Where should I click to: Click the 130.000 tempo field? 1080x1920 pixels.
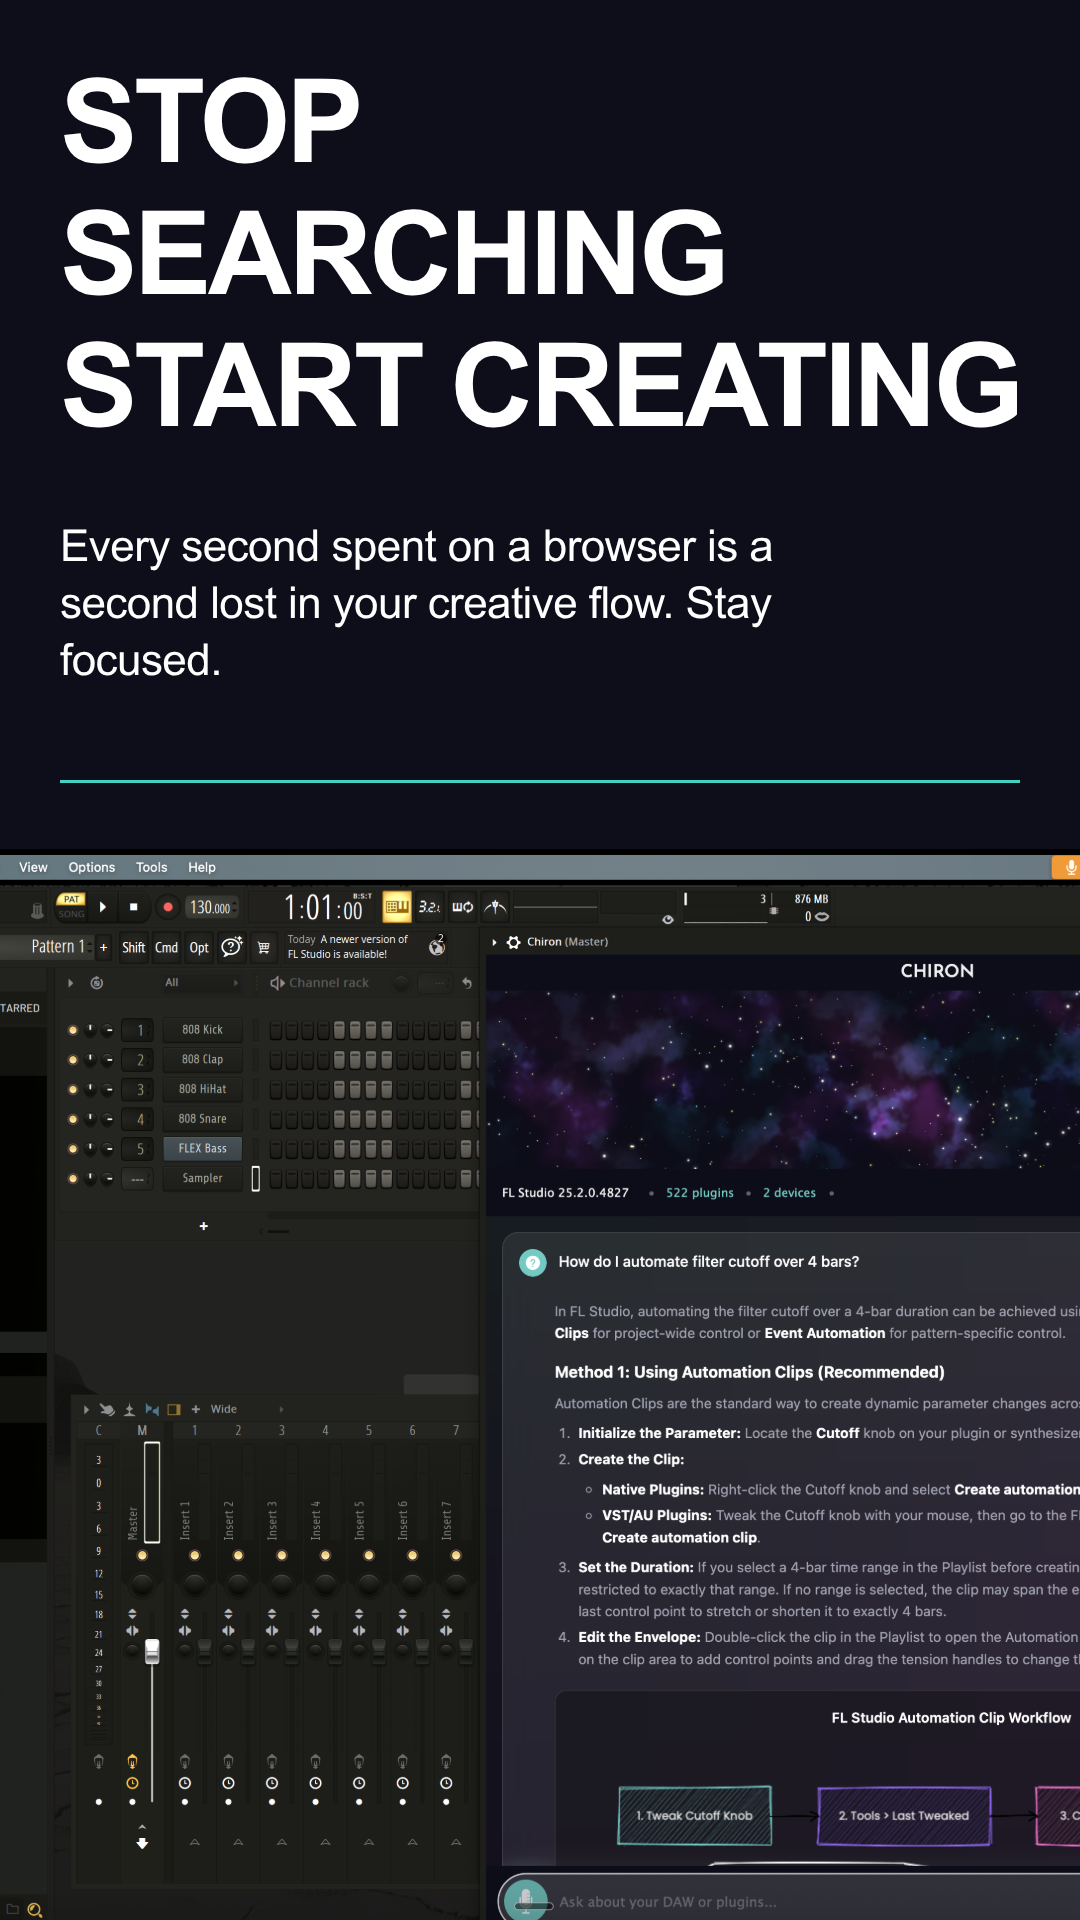pos(210,907)
